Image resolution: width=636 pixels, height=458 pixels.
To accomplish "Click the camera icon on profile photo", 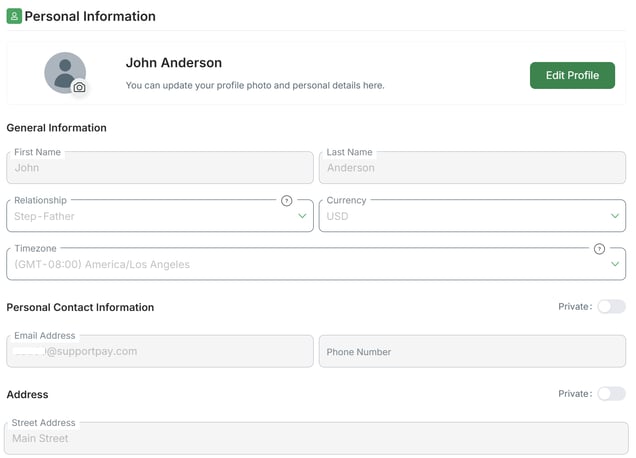I will tap(79, 88).
